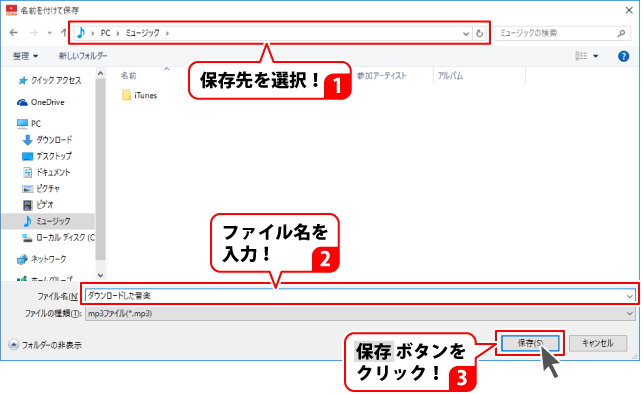Click the キャンセル button
This screenshot has height=394, width=642.
(x=597, y=343)
